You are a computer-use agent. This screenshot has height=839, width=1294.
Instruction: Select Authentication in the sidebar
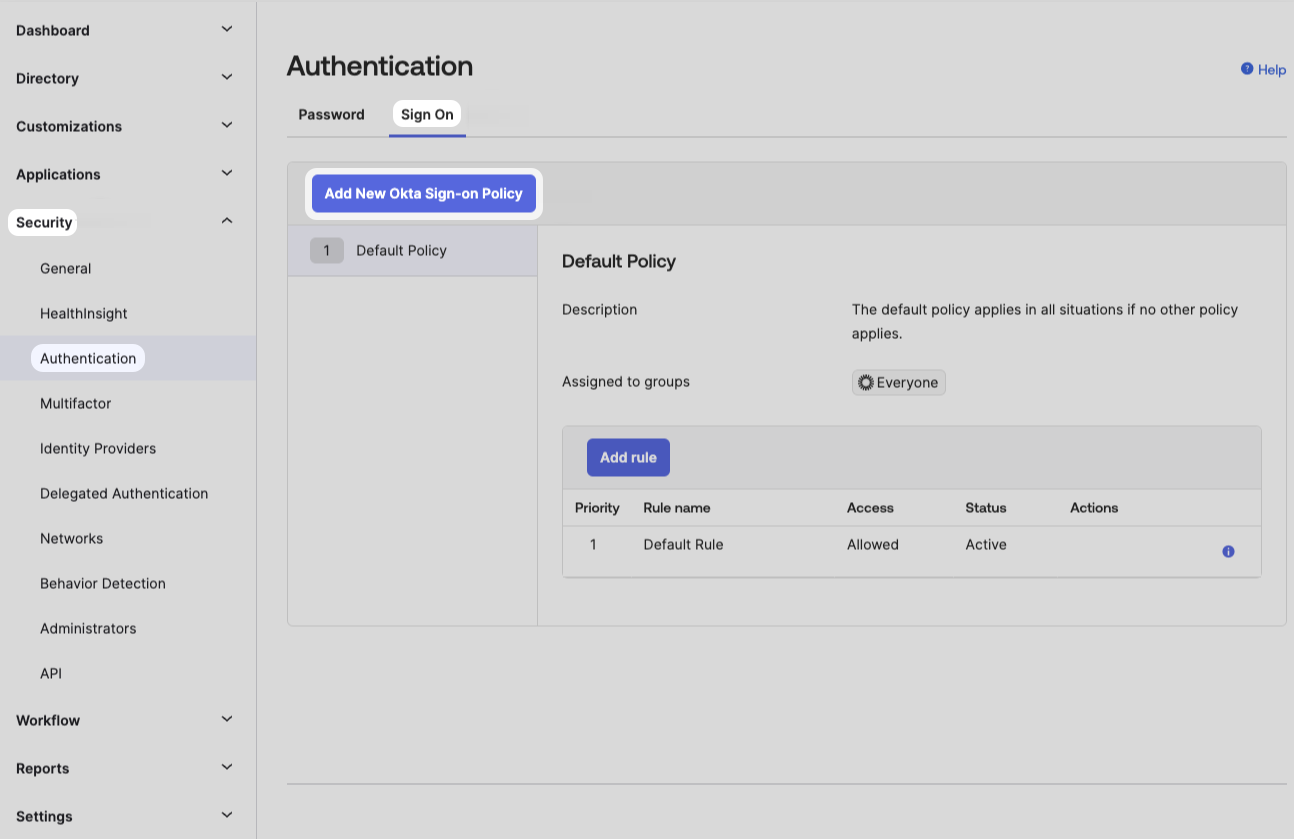pos(88,358)
